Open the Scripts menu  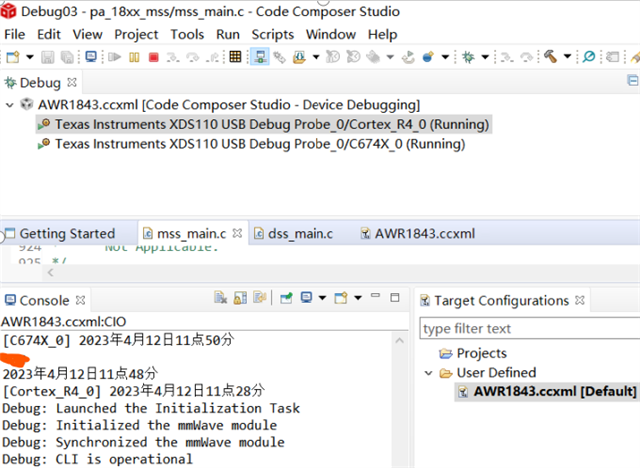tap(273, 35)
